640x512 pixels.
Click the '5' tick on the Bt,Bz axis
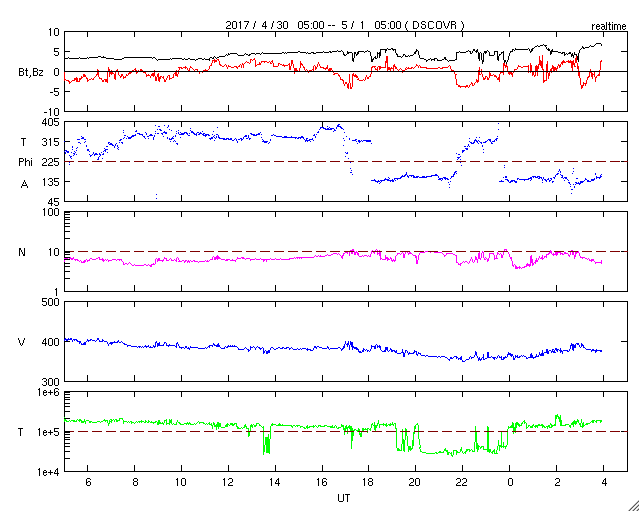[x=56, y=52]
